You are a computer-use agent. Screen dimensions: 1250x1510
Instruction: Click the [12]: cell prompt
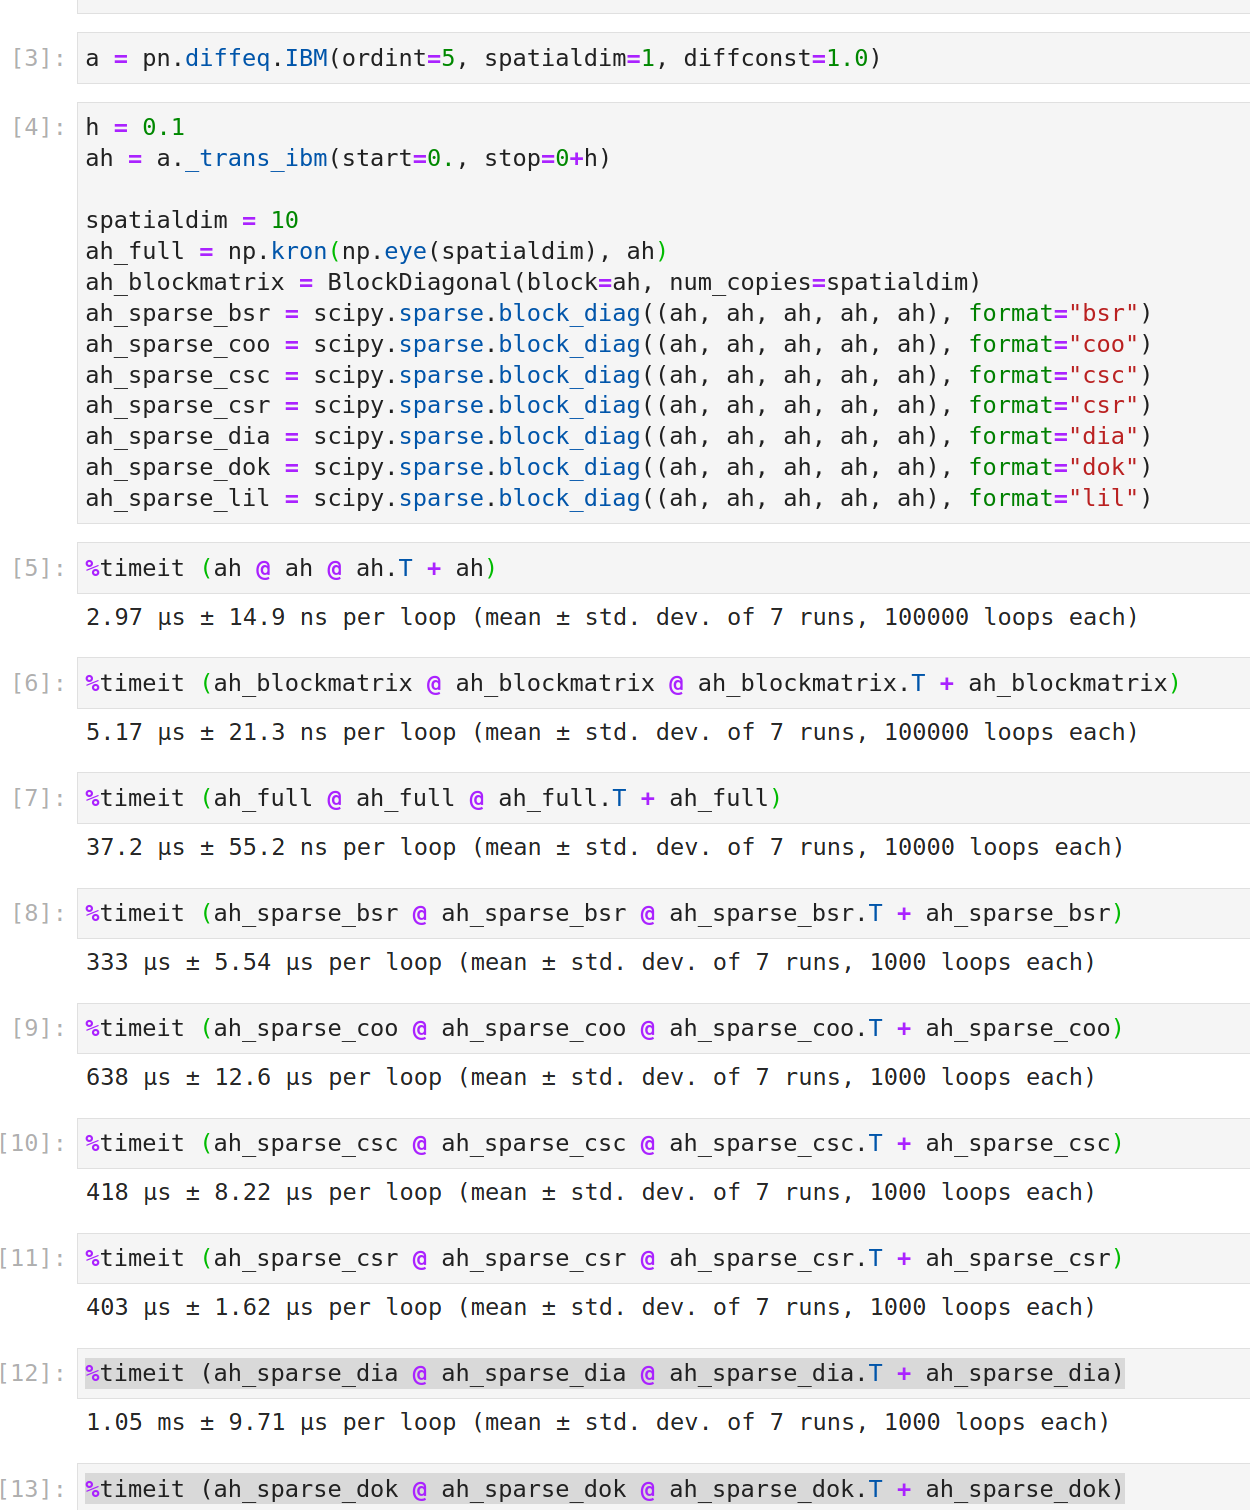33,1373
